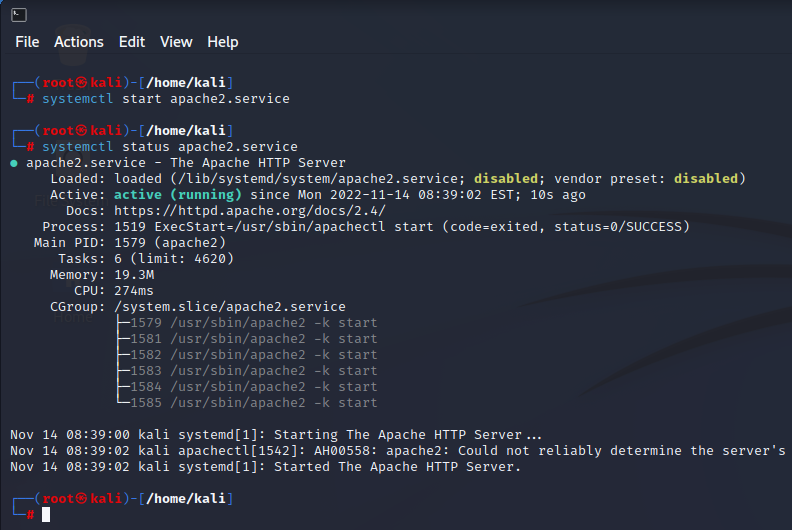Click the AH00558 apachectl log line
The image size is (792, 530).
click(x=398, y=451)
